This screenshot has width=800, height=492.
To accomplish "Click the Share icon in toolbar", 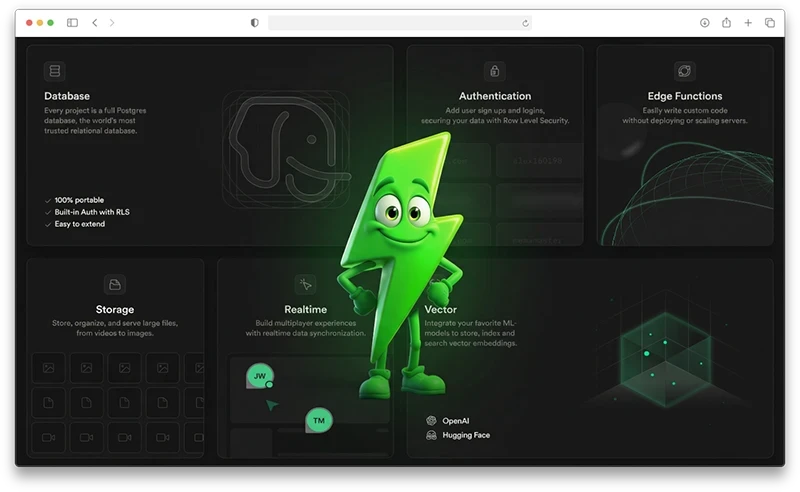I will tap(727, 23).
